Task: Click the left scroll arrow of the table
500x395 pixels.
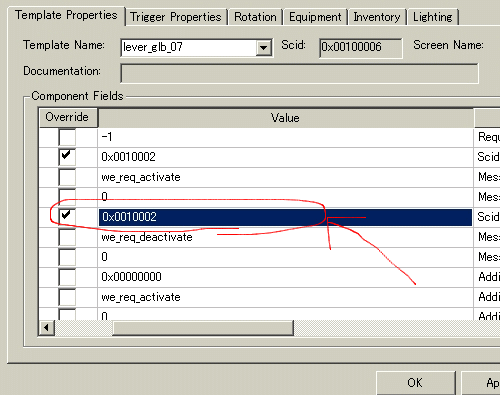Action: point(47,328)
